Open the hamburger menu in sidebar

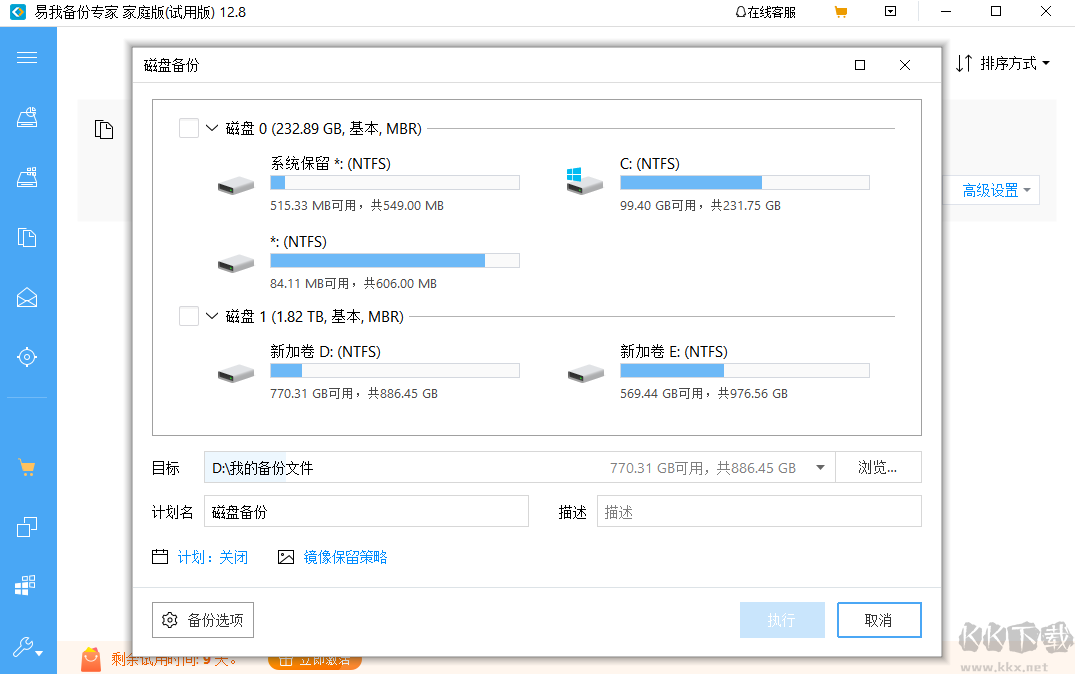(x=27, y=57)
